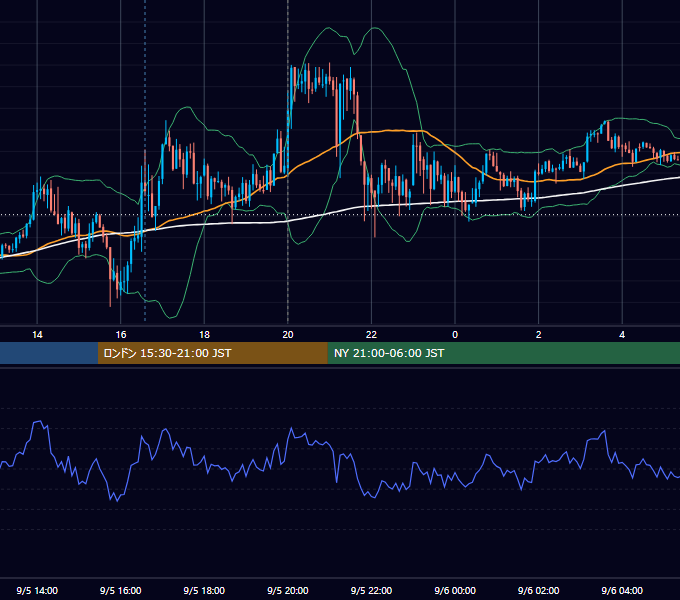Viewport: 680px width, 600px height.
Task: Click the blue session bar before ロンドン
Action: tap(49, 353)
